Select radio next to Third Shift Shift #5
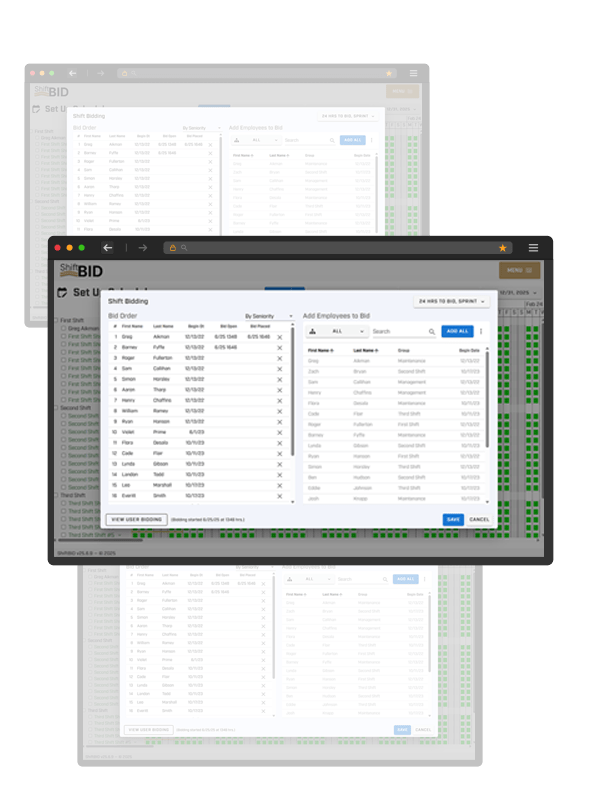 (x=64, y=535)
